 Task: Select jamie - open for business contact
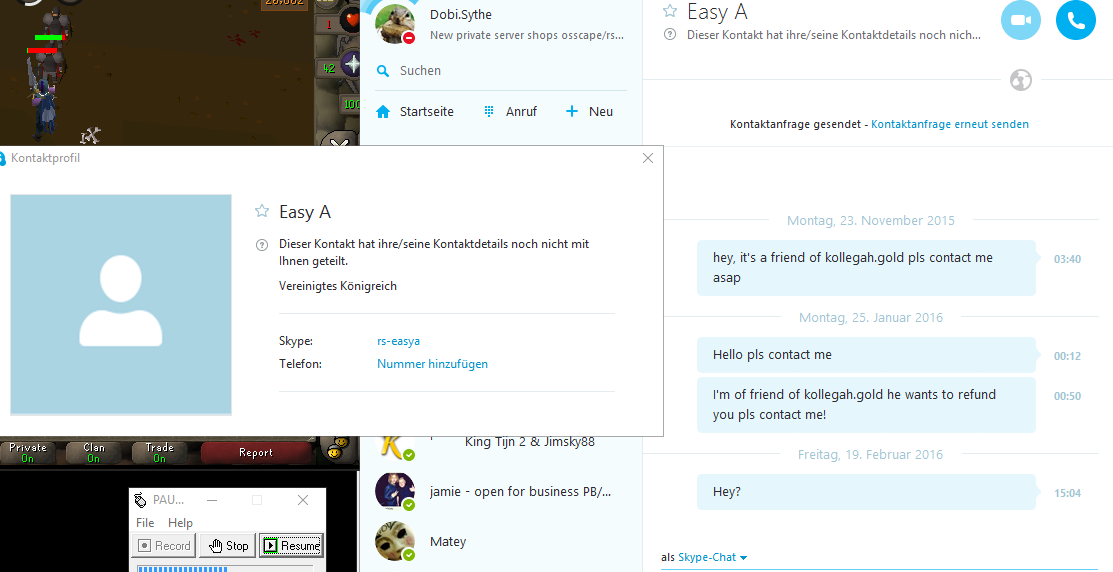click(x=500, y=491)
